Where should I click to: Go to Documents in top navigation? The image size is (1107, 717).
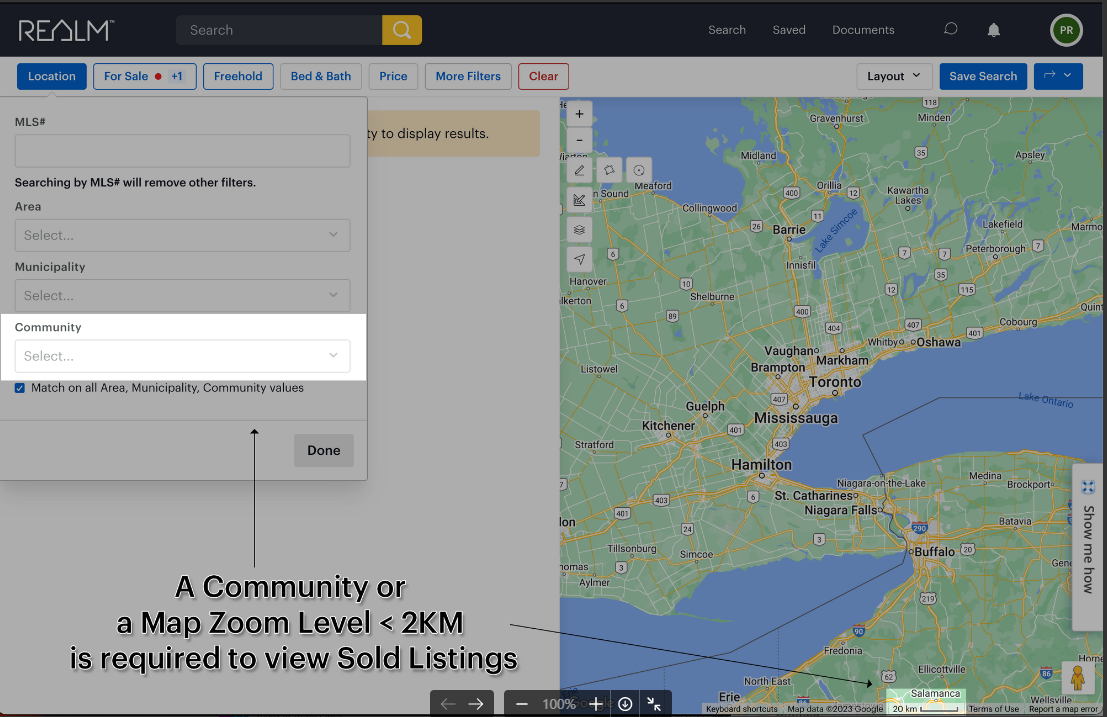click(863, 30)
